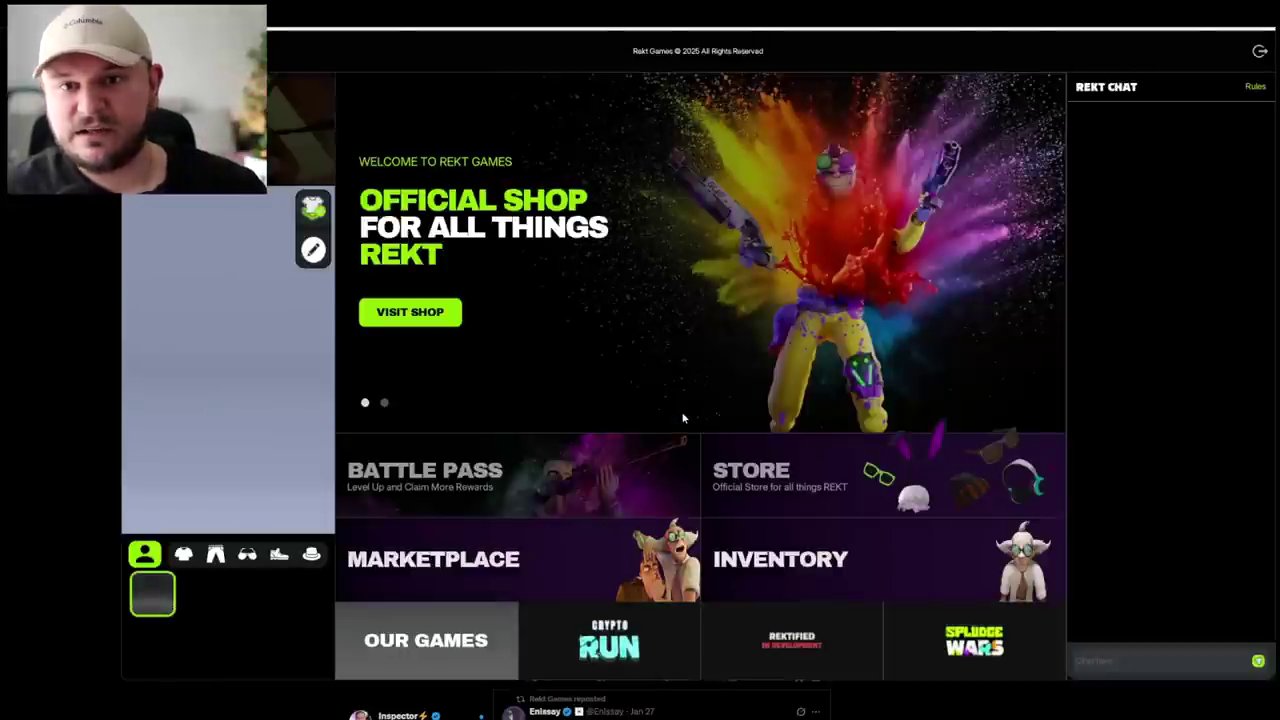Click the chat message input field
The width and height of the screenshot is (1280, 720).
point(1150,661)
